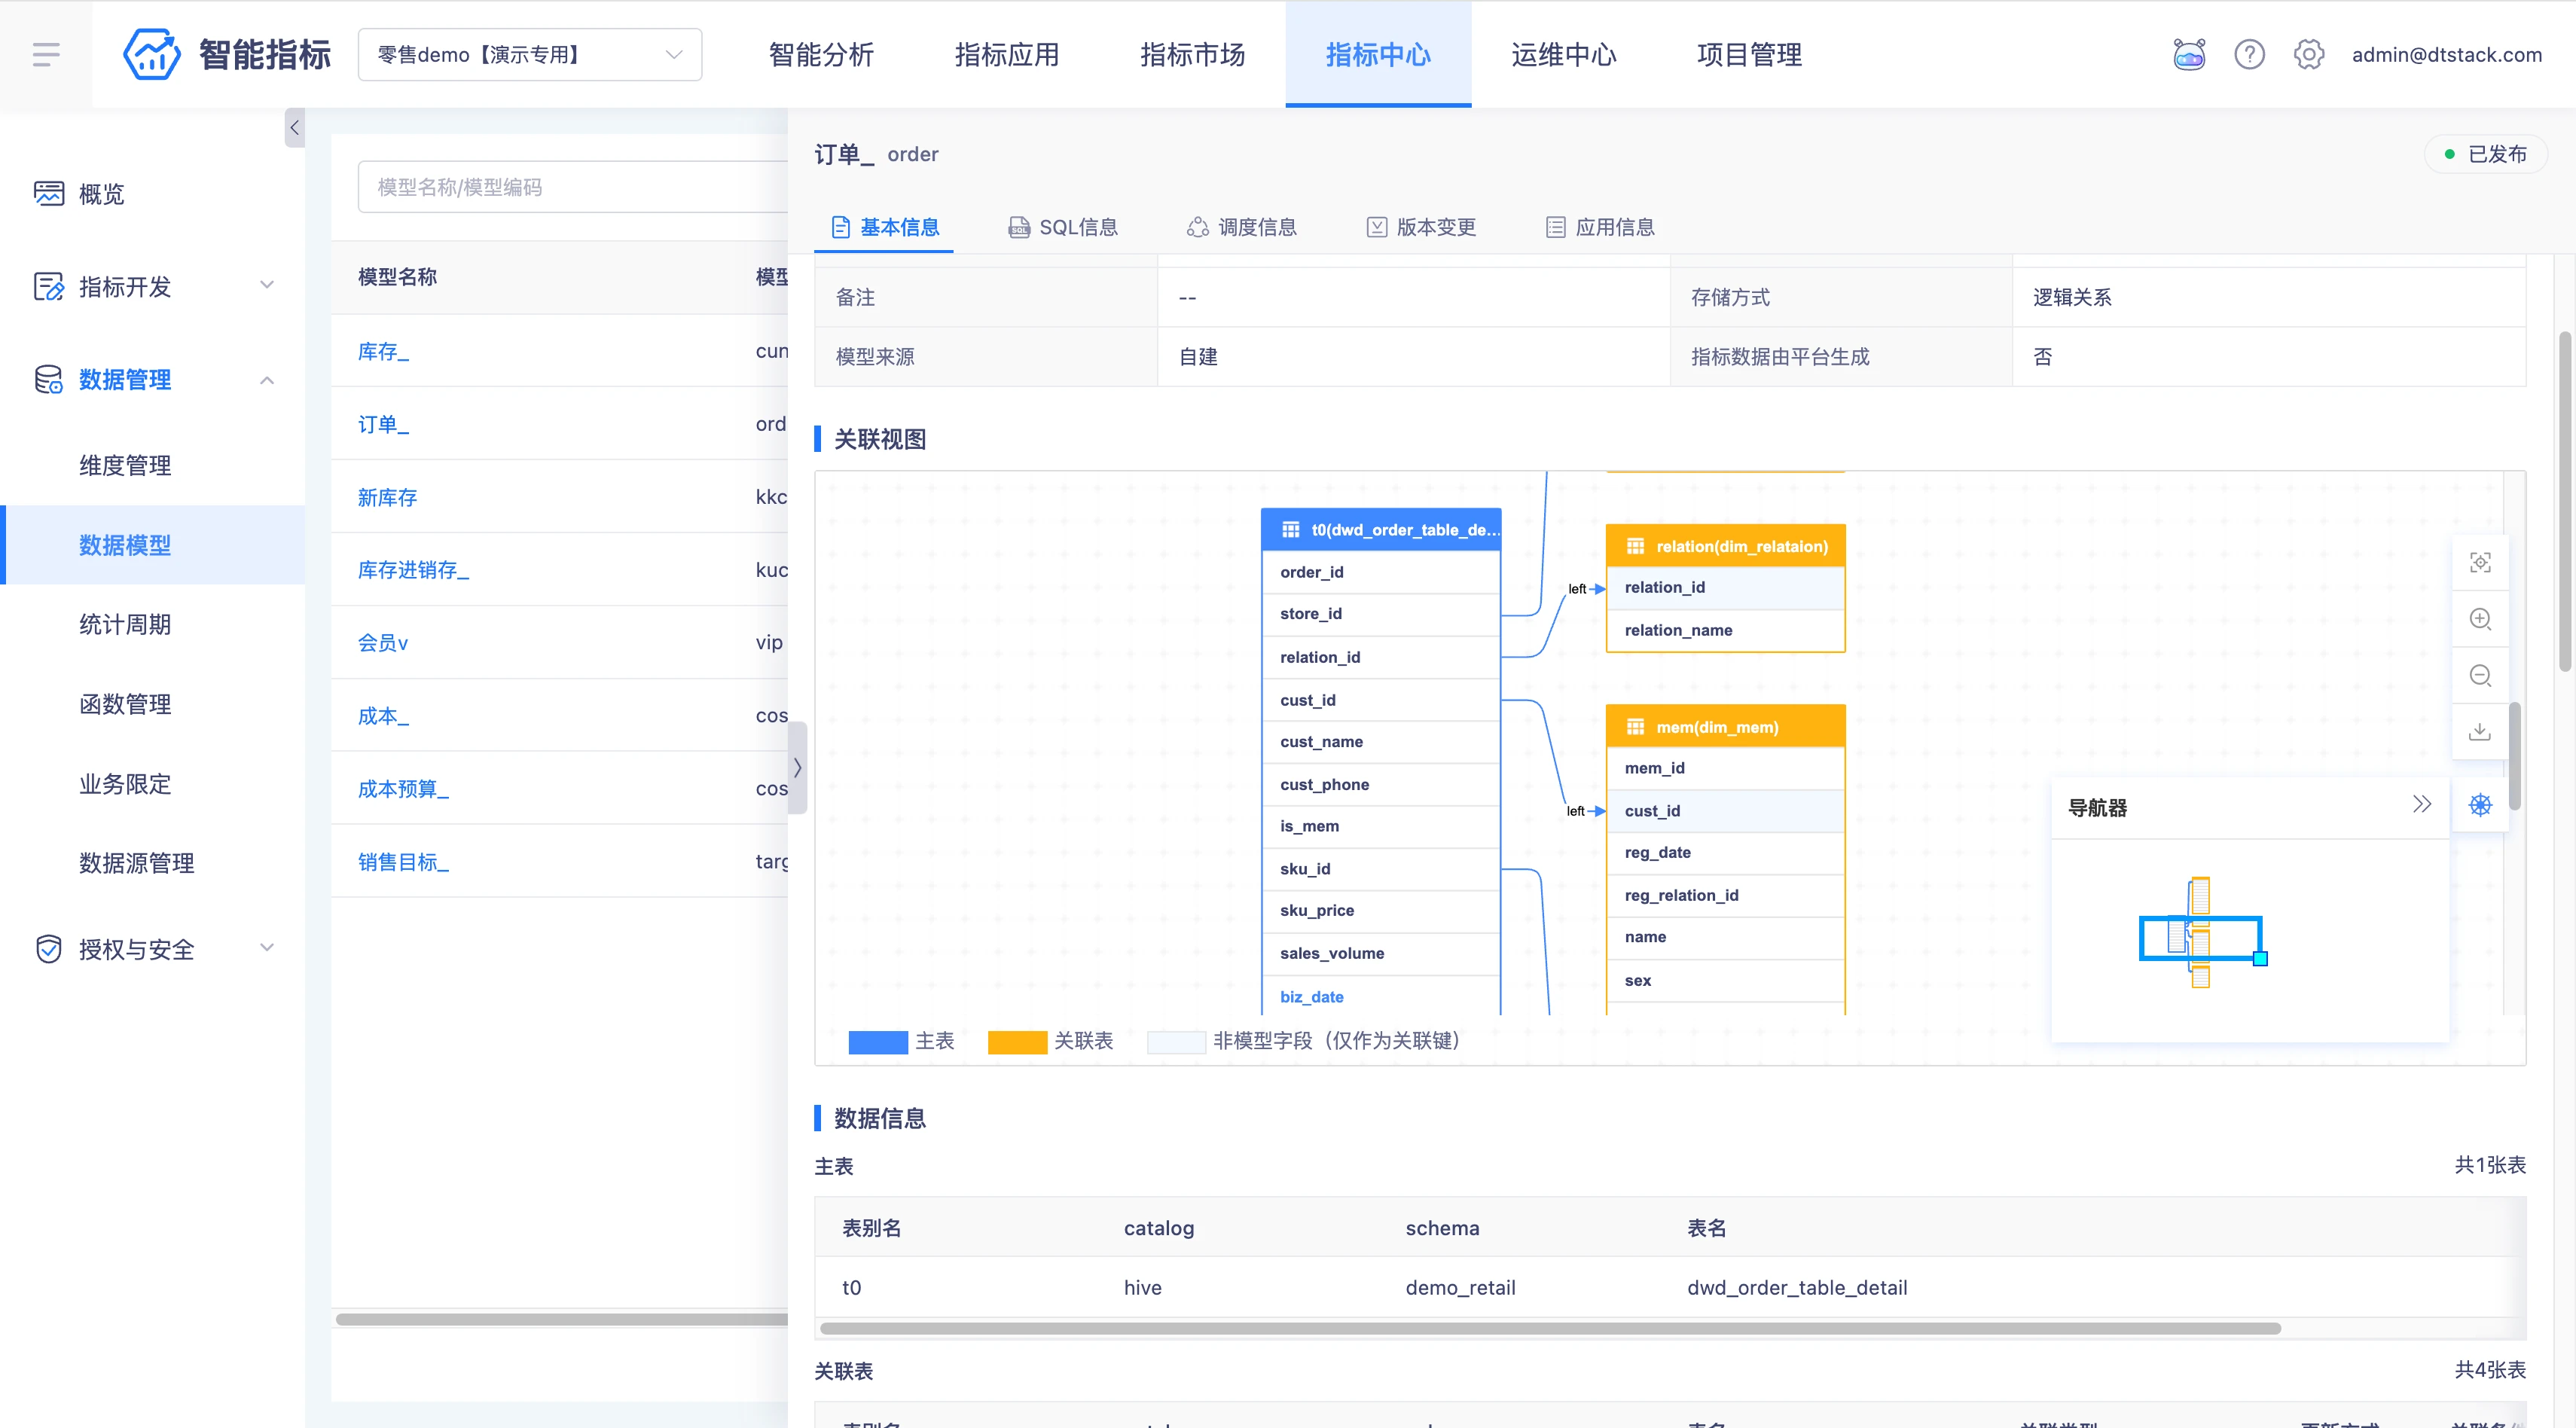Open 数据源管理 in the sidebar
The width and height of the screenshot is (2576, 1428).
click(137, 863)
